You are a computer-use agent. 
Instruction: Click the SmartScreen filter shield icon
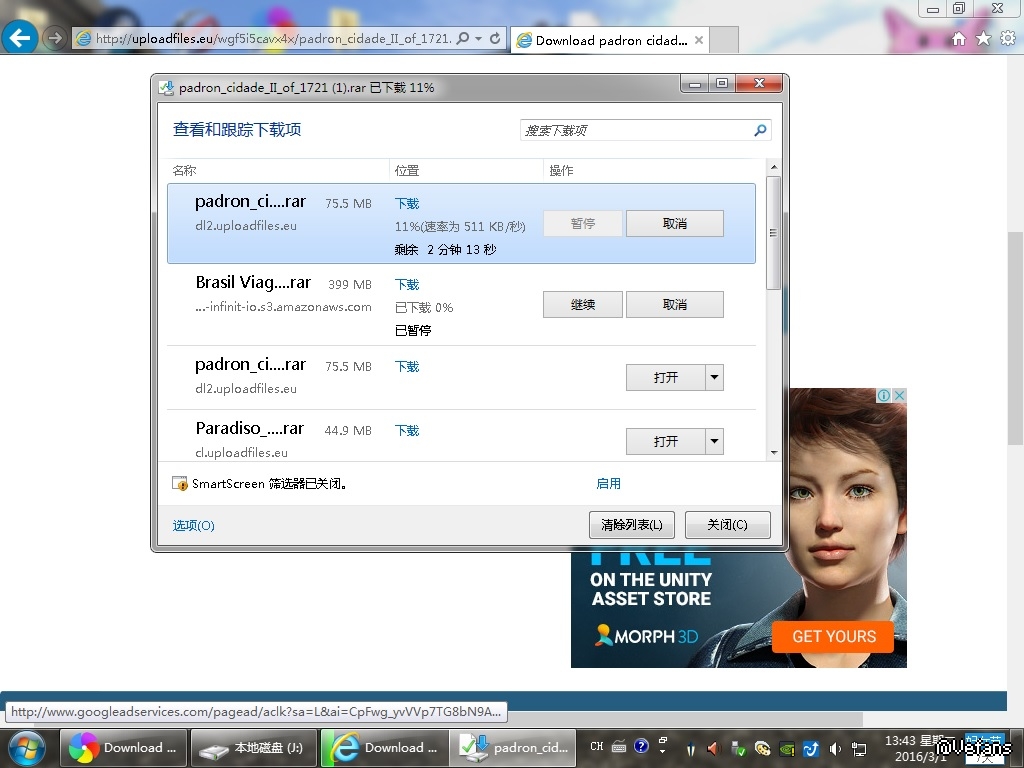point(180,484)
